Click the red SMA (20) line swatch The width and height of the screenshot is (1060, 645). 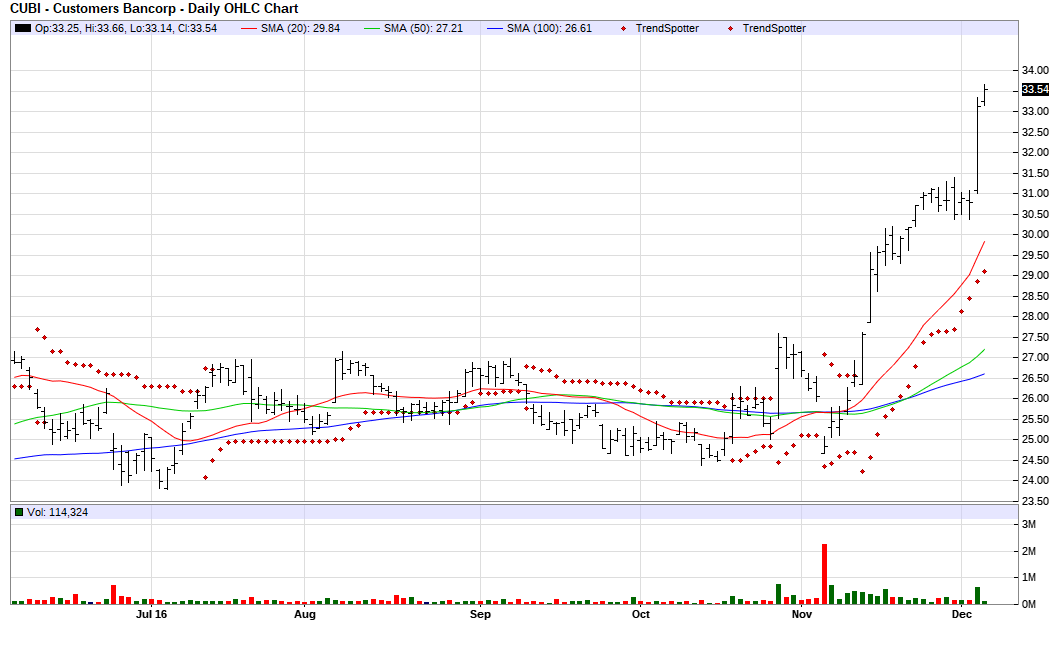(249, 28)
